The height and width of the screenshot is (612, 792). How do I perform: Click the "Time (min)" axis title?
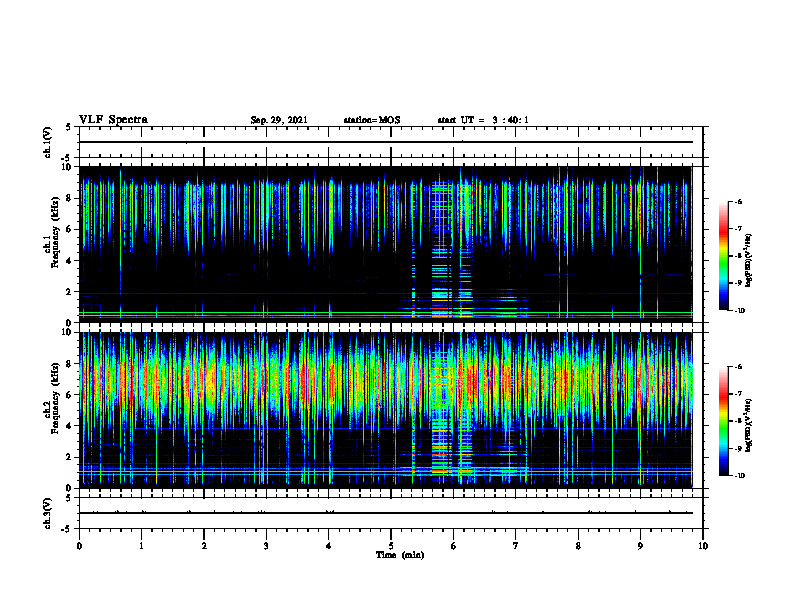tap(400, 555)
